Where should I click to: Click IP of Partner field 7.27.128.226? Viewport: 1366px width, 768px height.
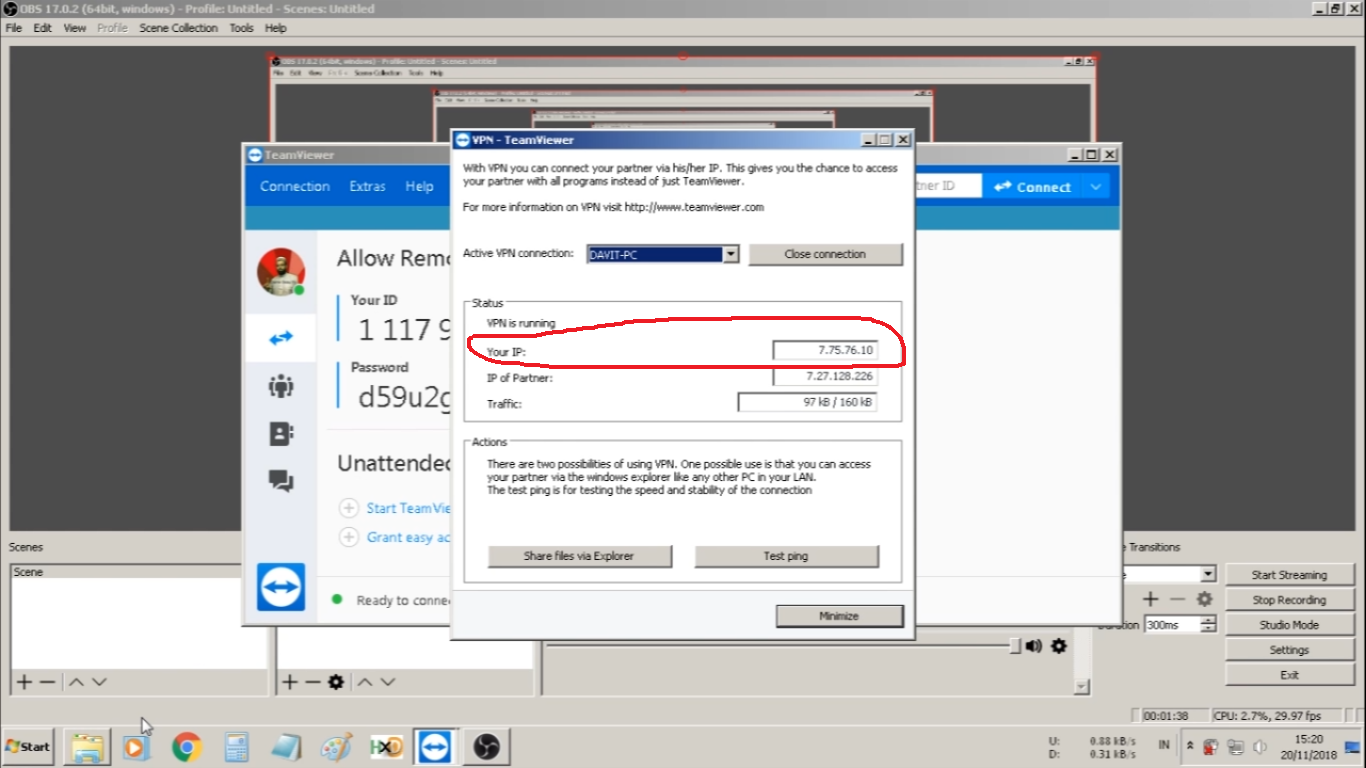click(x=824, y=377)
